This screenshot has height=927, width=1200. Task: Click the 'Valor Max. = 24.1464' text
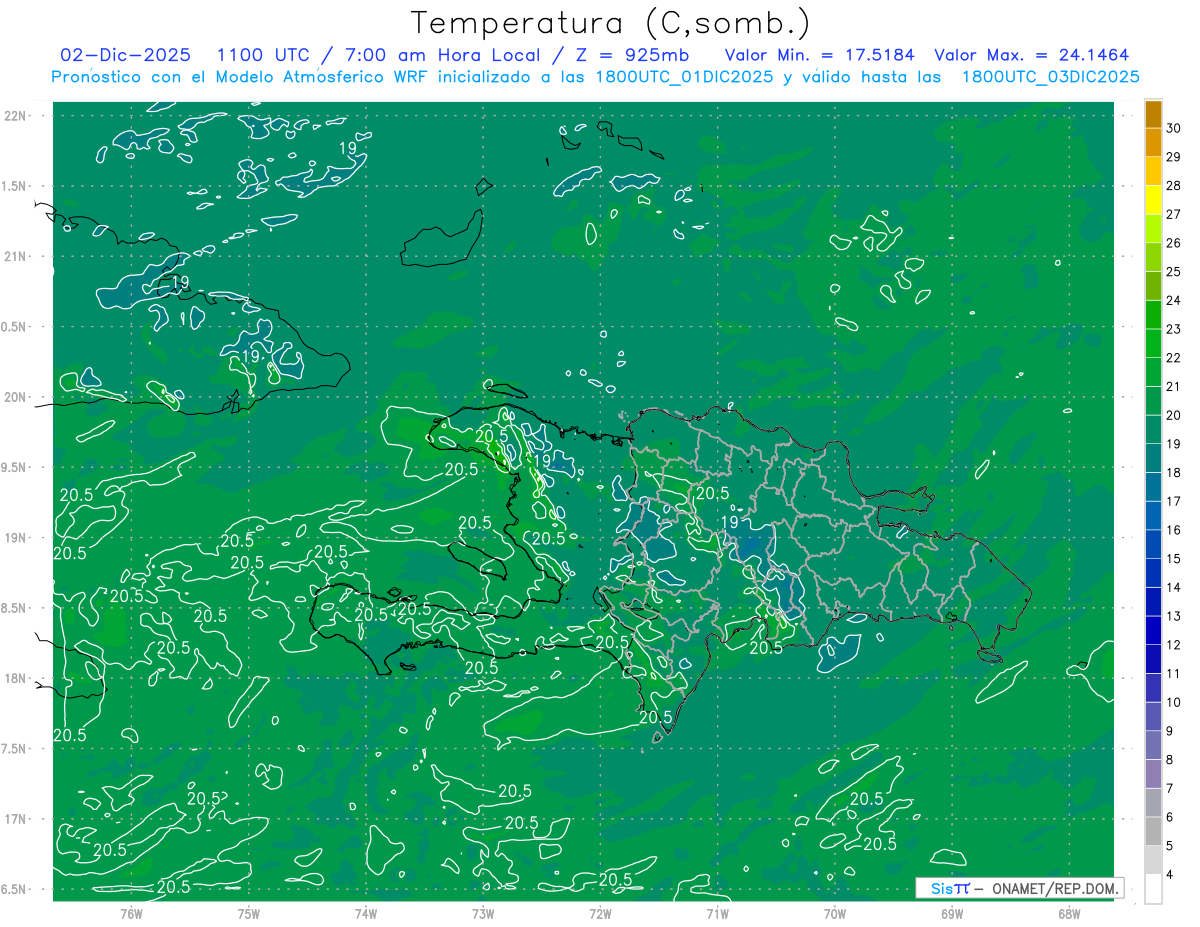pos(1031,55)
